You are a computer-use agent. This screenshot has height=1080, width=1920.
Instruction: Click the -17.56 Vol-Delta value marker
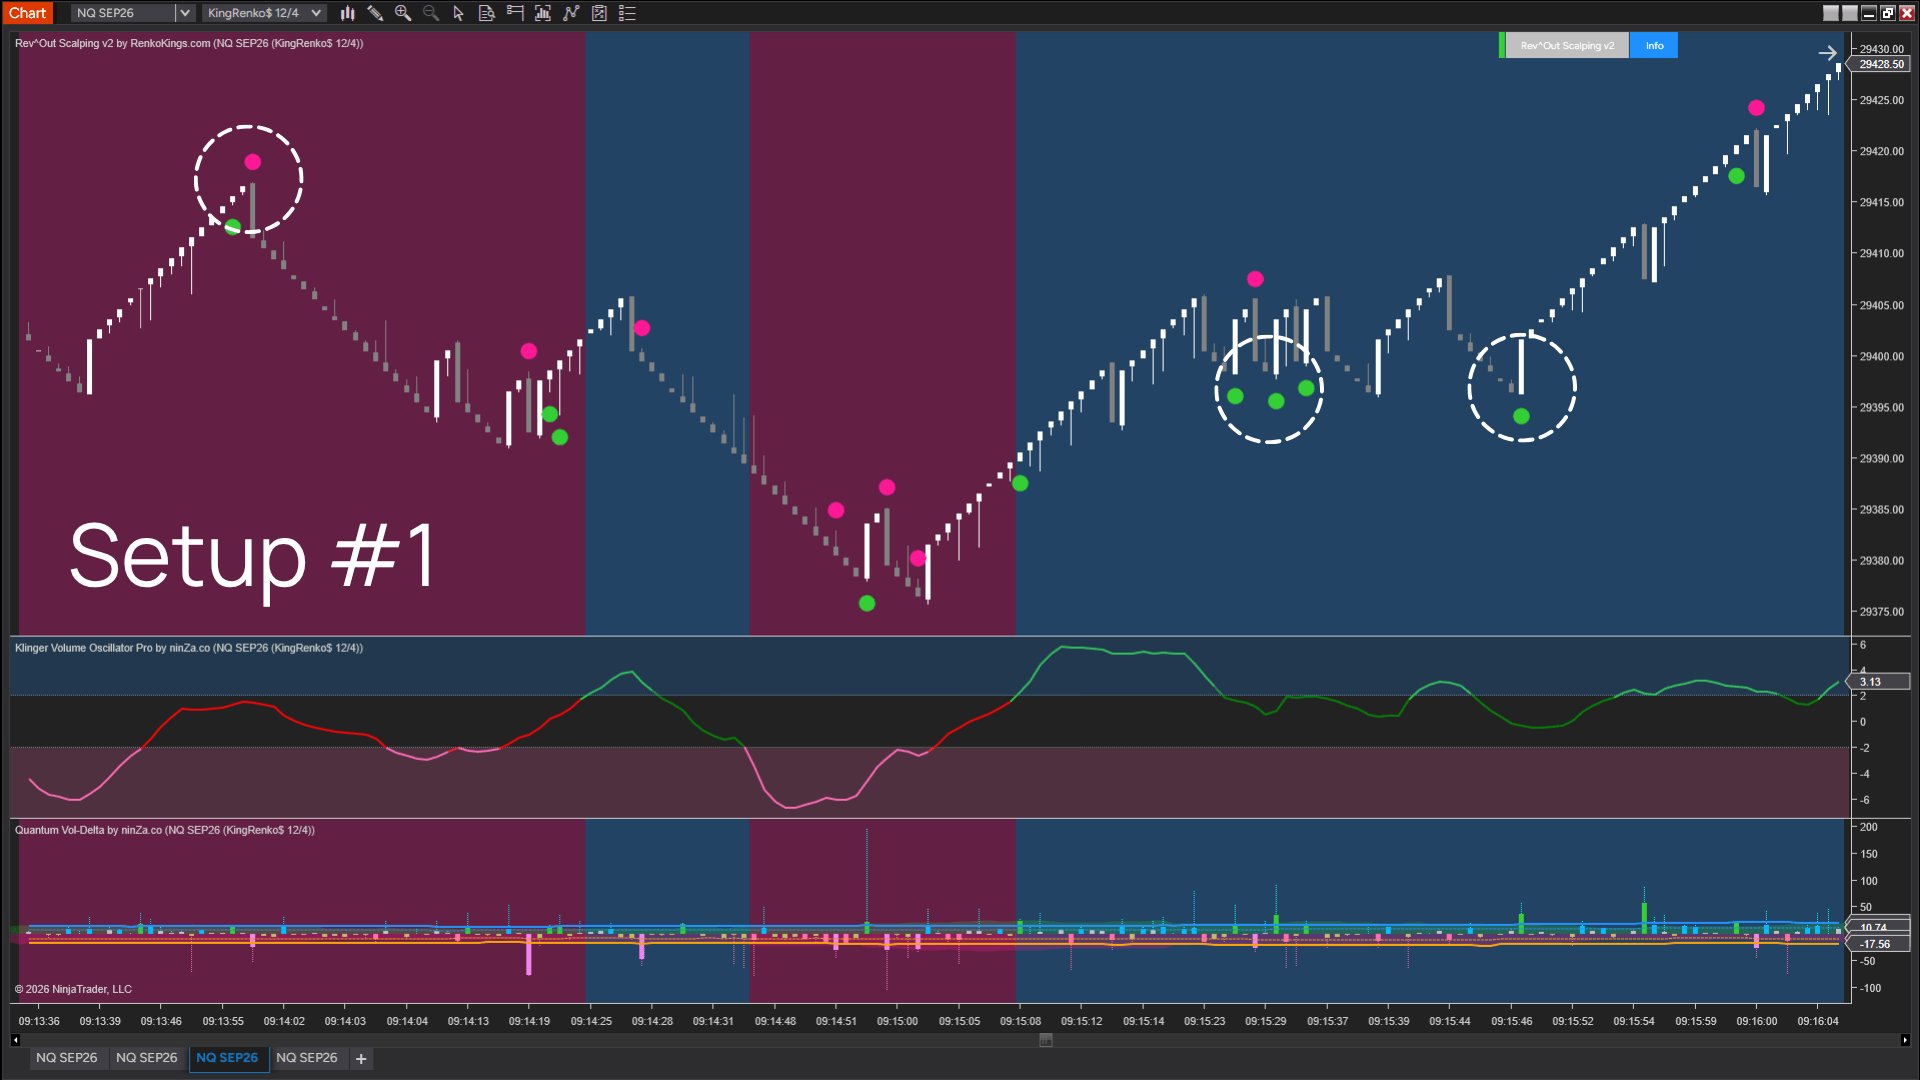pos(1877,944)
